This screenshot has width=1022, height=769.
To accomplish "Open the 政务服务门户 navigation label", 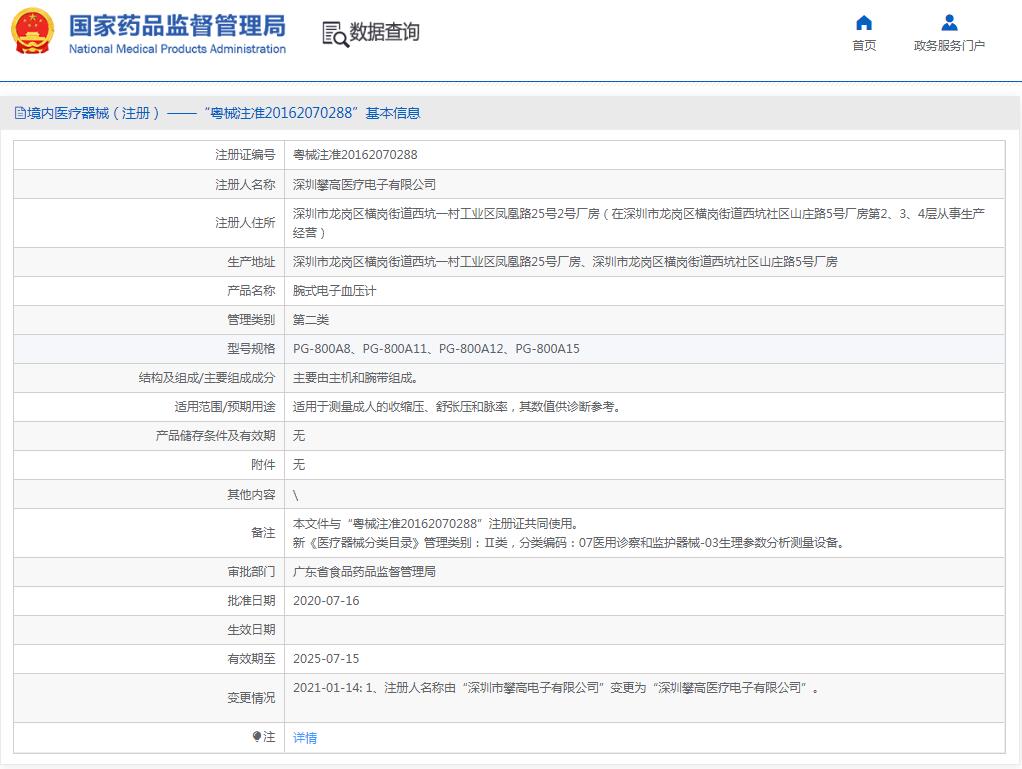I will pos(949,46).
